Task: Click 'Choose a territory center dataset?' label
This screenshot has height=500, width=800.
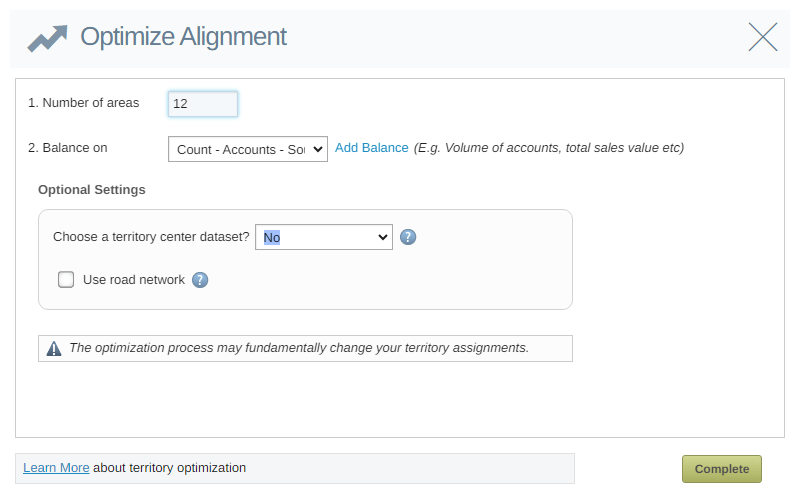Action: point(151,237)
